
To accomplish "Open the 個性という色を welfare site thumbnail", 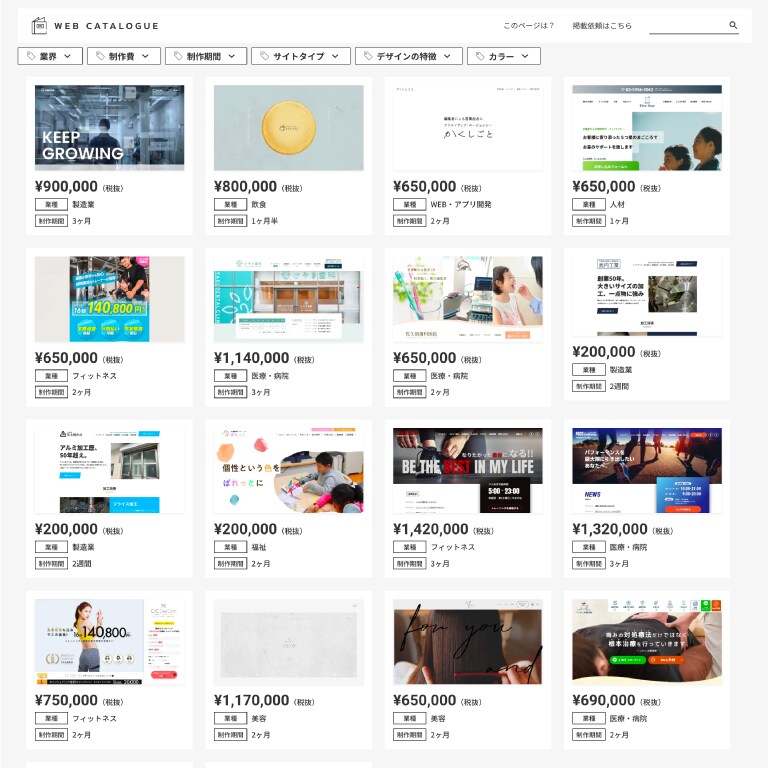I will click(288, 470).
